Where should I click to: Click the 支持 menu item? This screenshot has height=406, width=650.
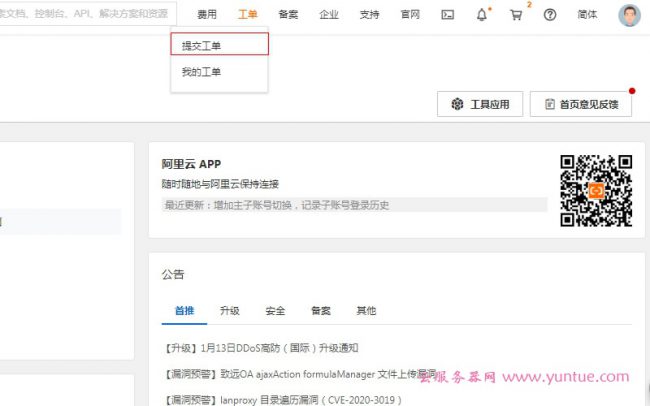[x=369, y=15]
